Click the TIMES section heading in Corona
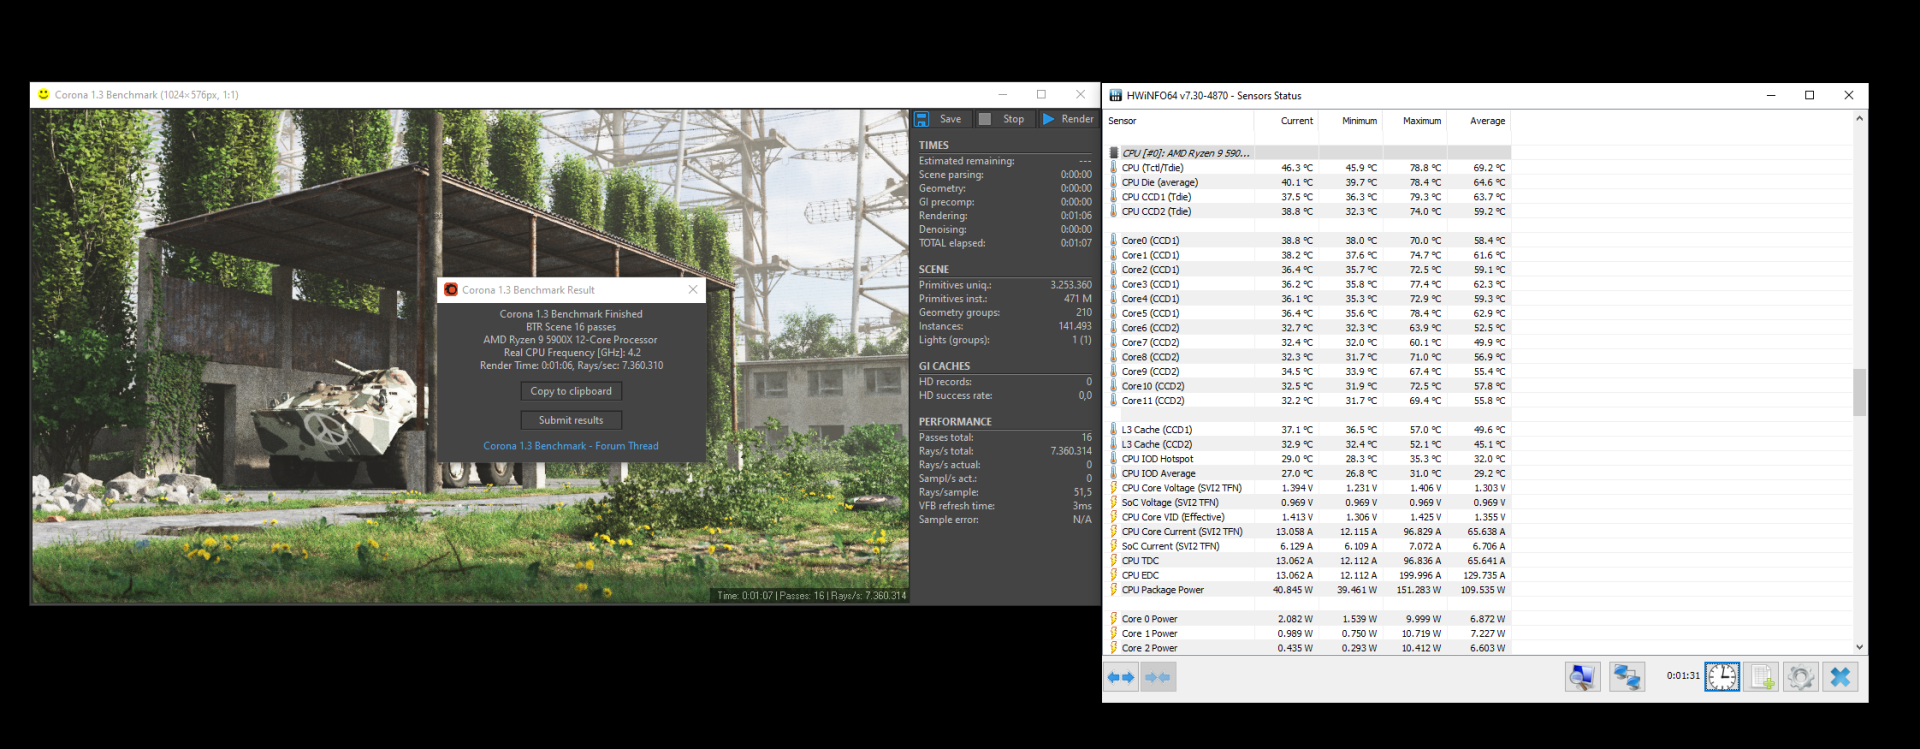This screenshot has height=749, width=1920. coord(934,145)
